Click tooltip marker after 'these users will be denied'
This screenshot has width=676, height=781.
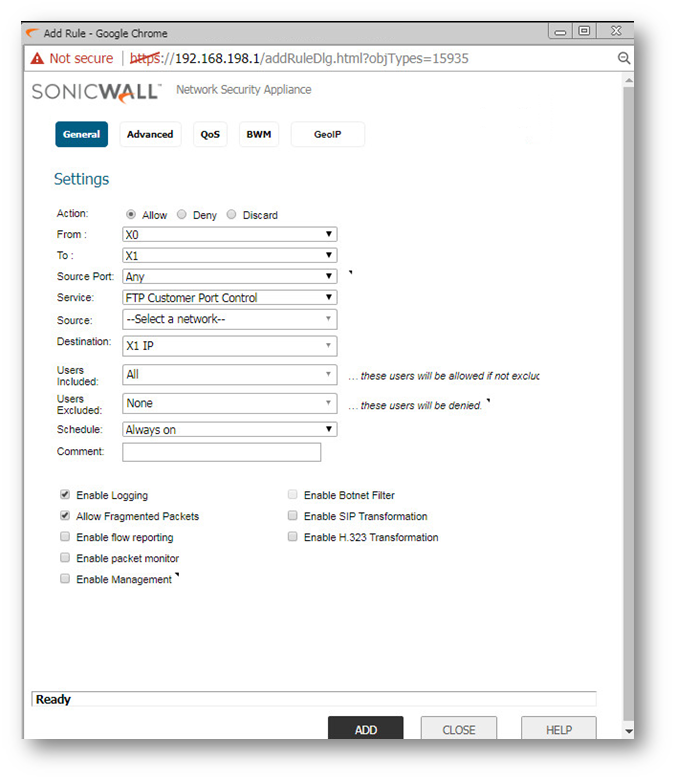tap(488, 400)
